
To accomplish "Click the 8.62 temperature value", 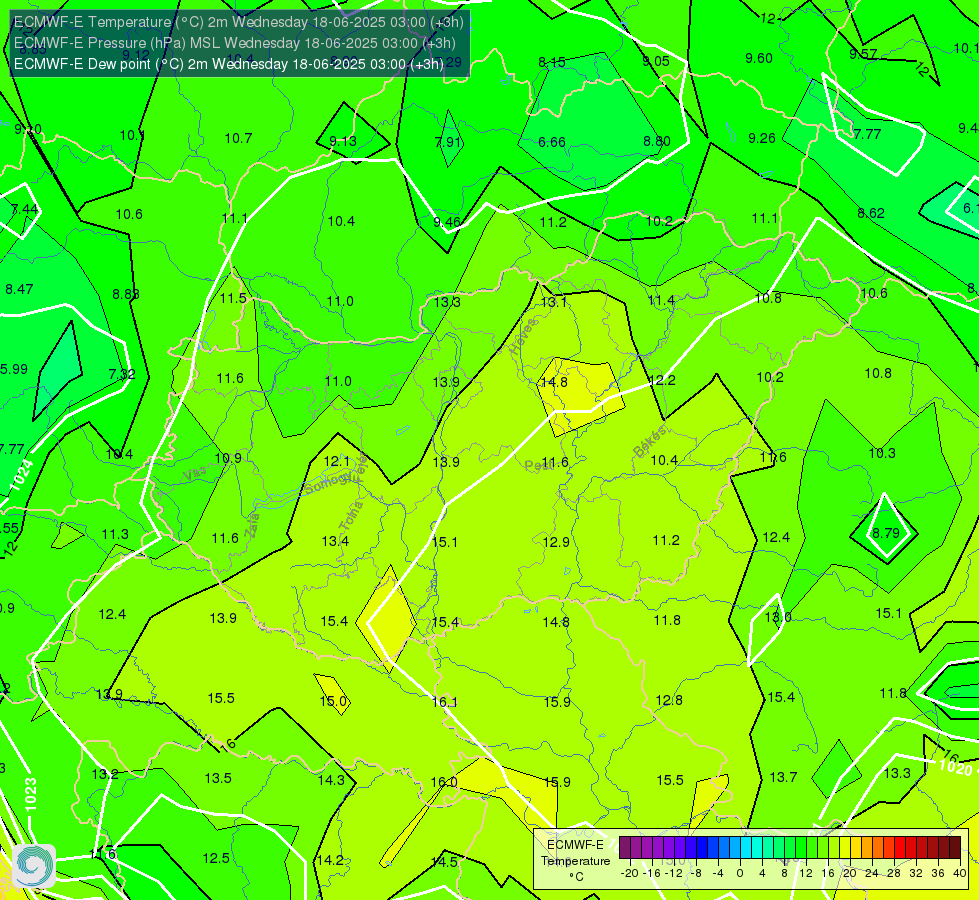I will tap(871, 213).
